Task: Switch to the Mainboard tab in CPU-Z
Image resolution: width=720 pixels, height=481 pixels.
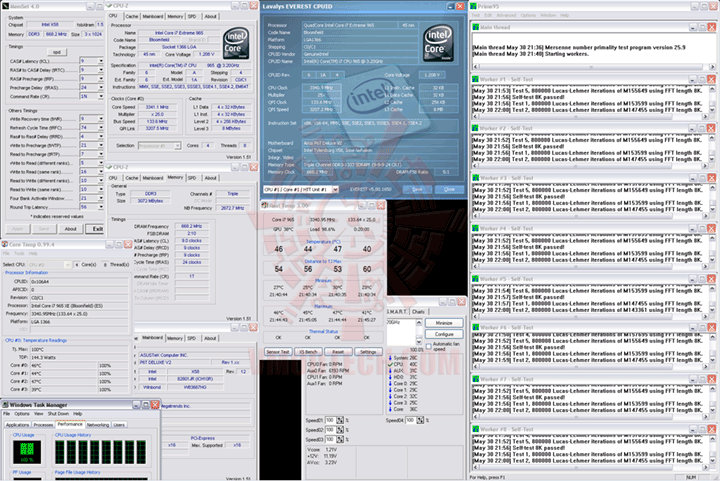Action: [x=153, y=16]
